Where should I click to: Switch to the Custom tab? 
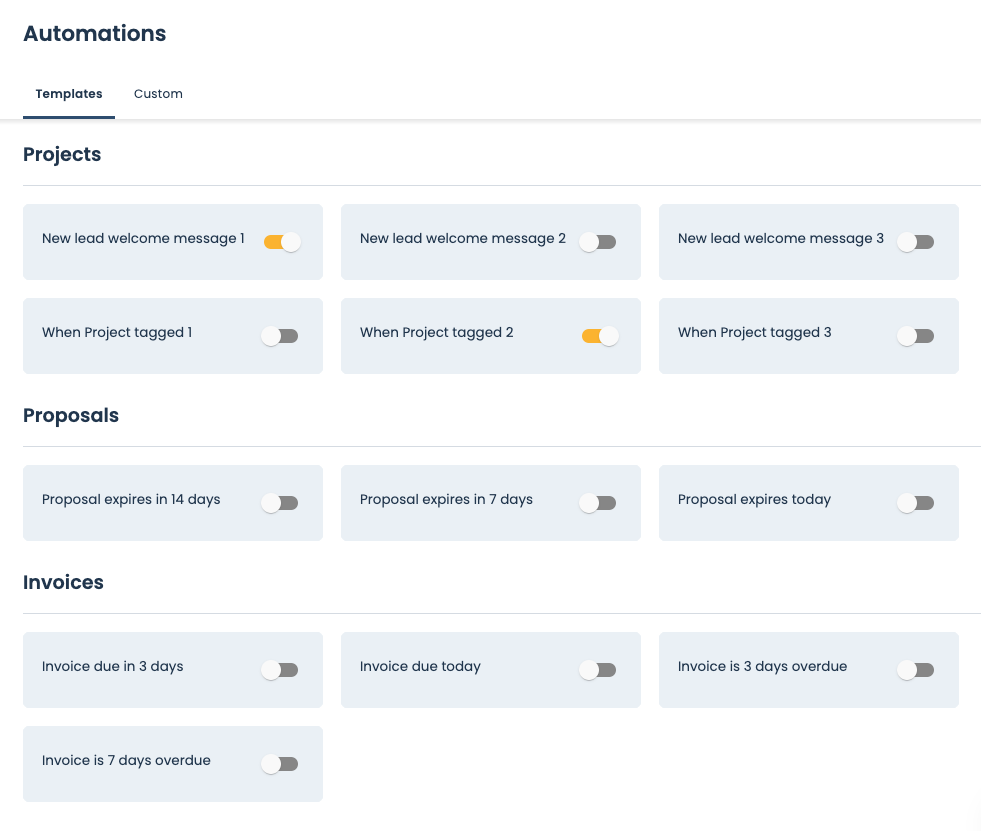(158, 94)
